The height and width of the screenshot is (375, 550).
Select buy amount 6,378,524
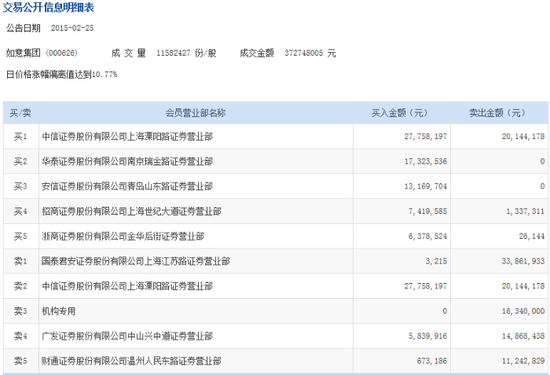(428, 236)
